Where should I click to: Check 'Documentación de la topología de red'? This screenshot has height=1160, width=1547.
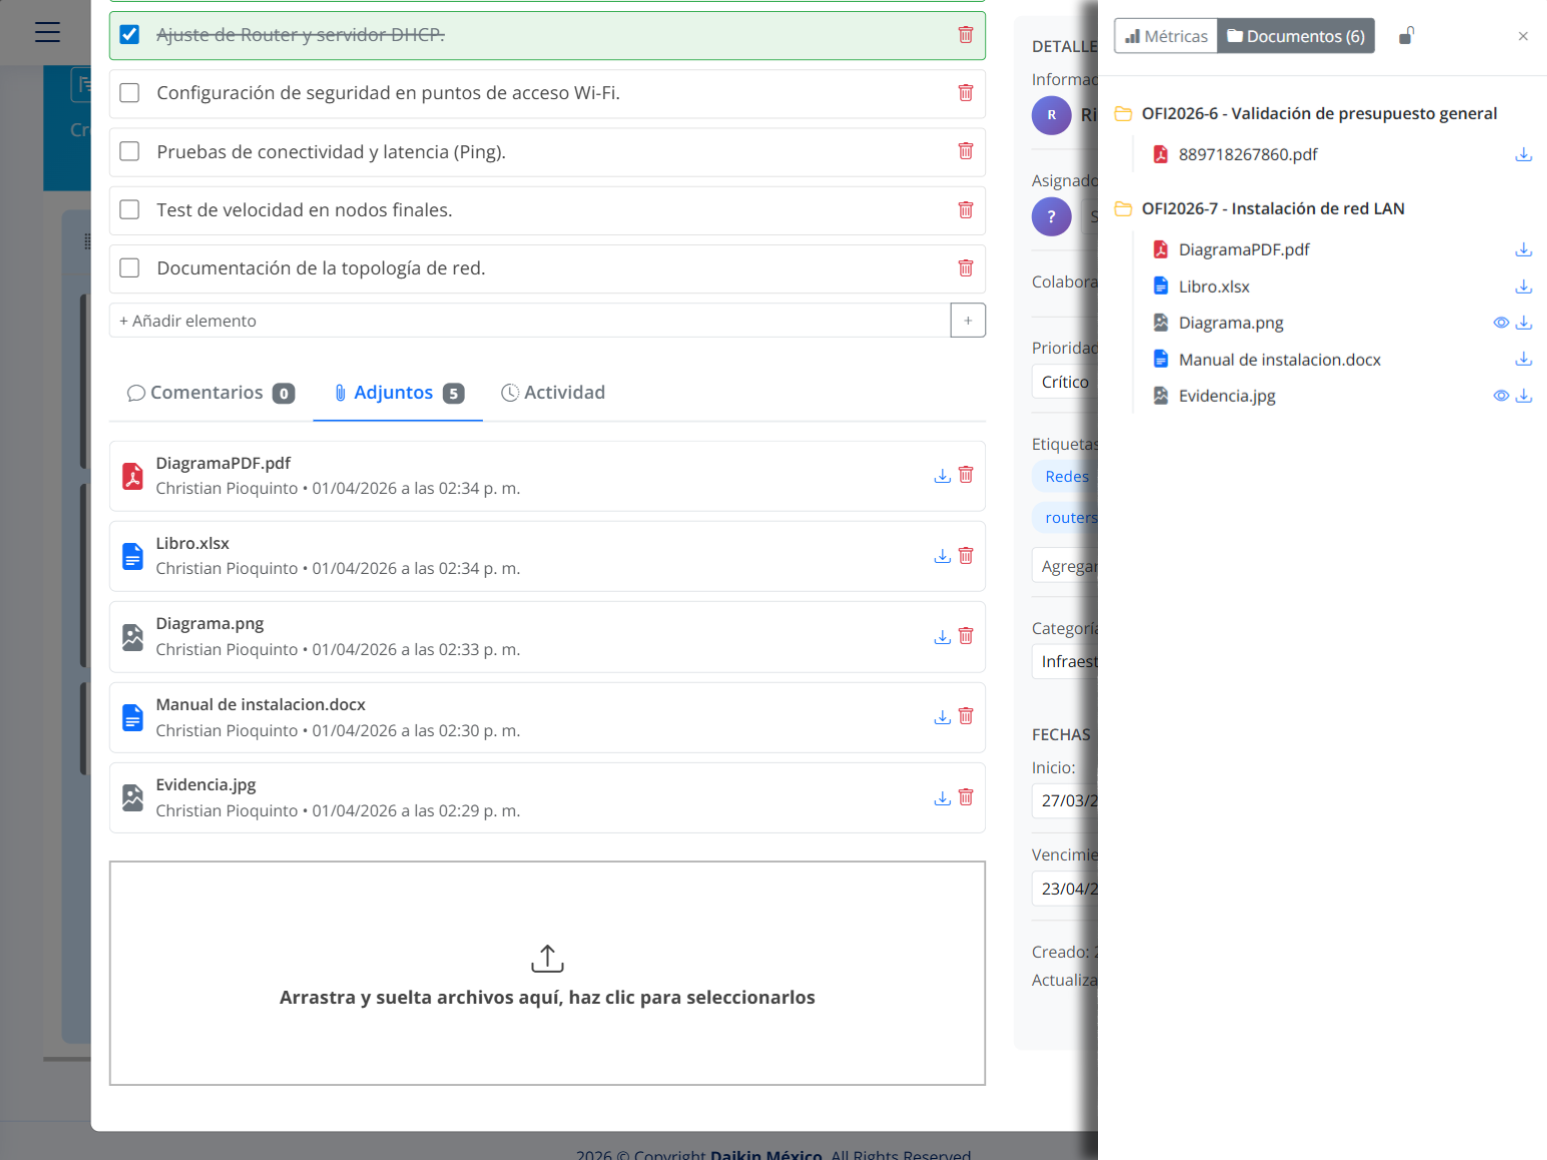click(x=130, y=268)
